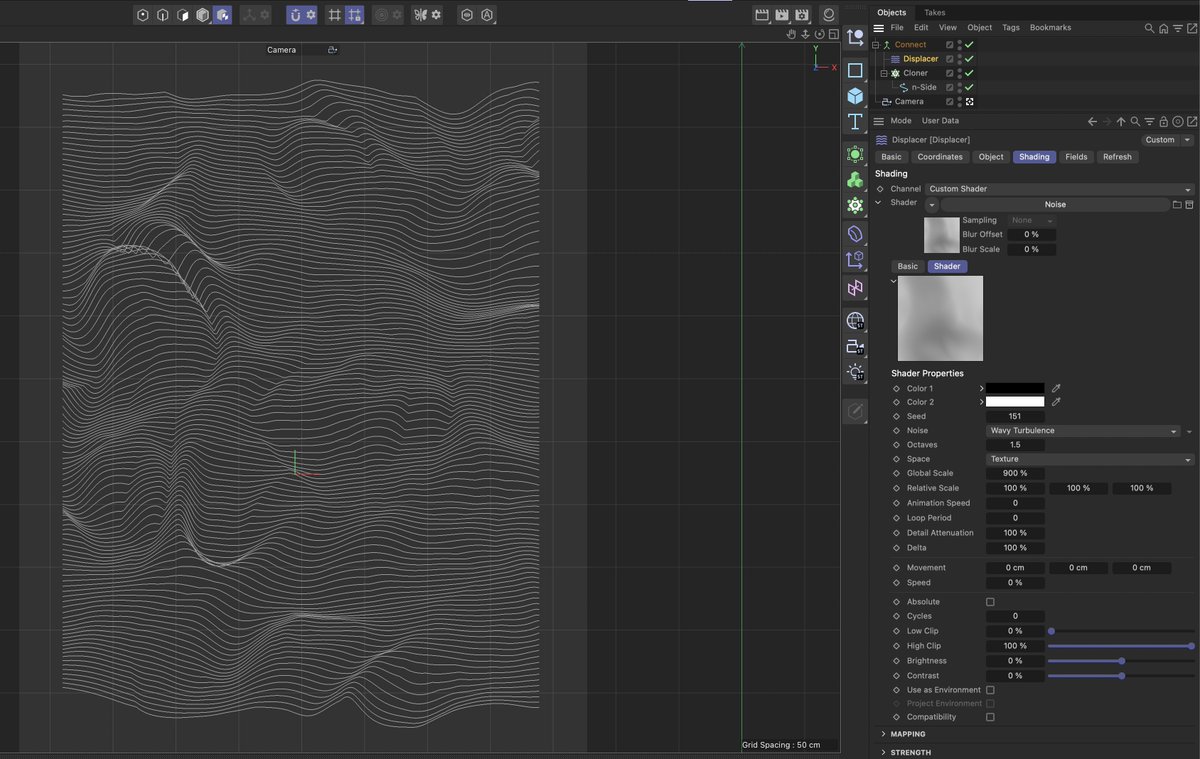The height and width of the screenshot is (759, 1200).
Task: Collapse the Cloner object tree node
Action: pos(884,73)
